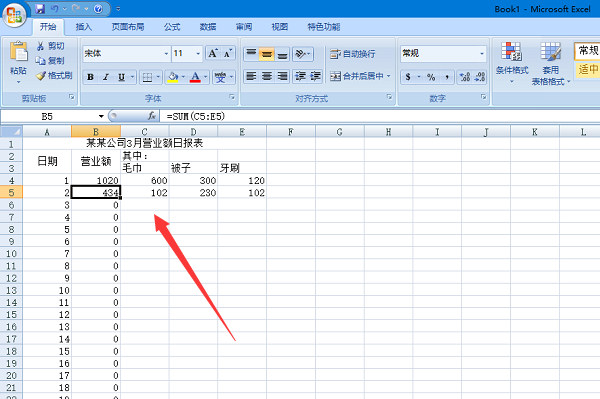Center text horizontally
This screenshot has width=600, height=399.
[267, 77]
